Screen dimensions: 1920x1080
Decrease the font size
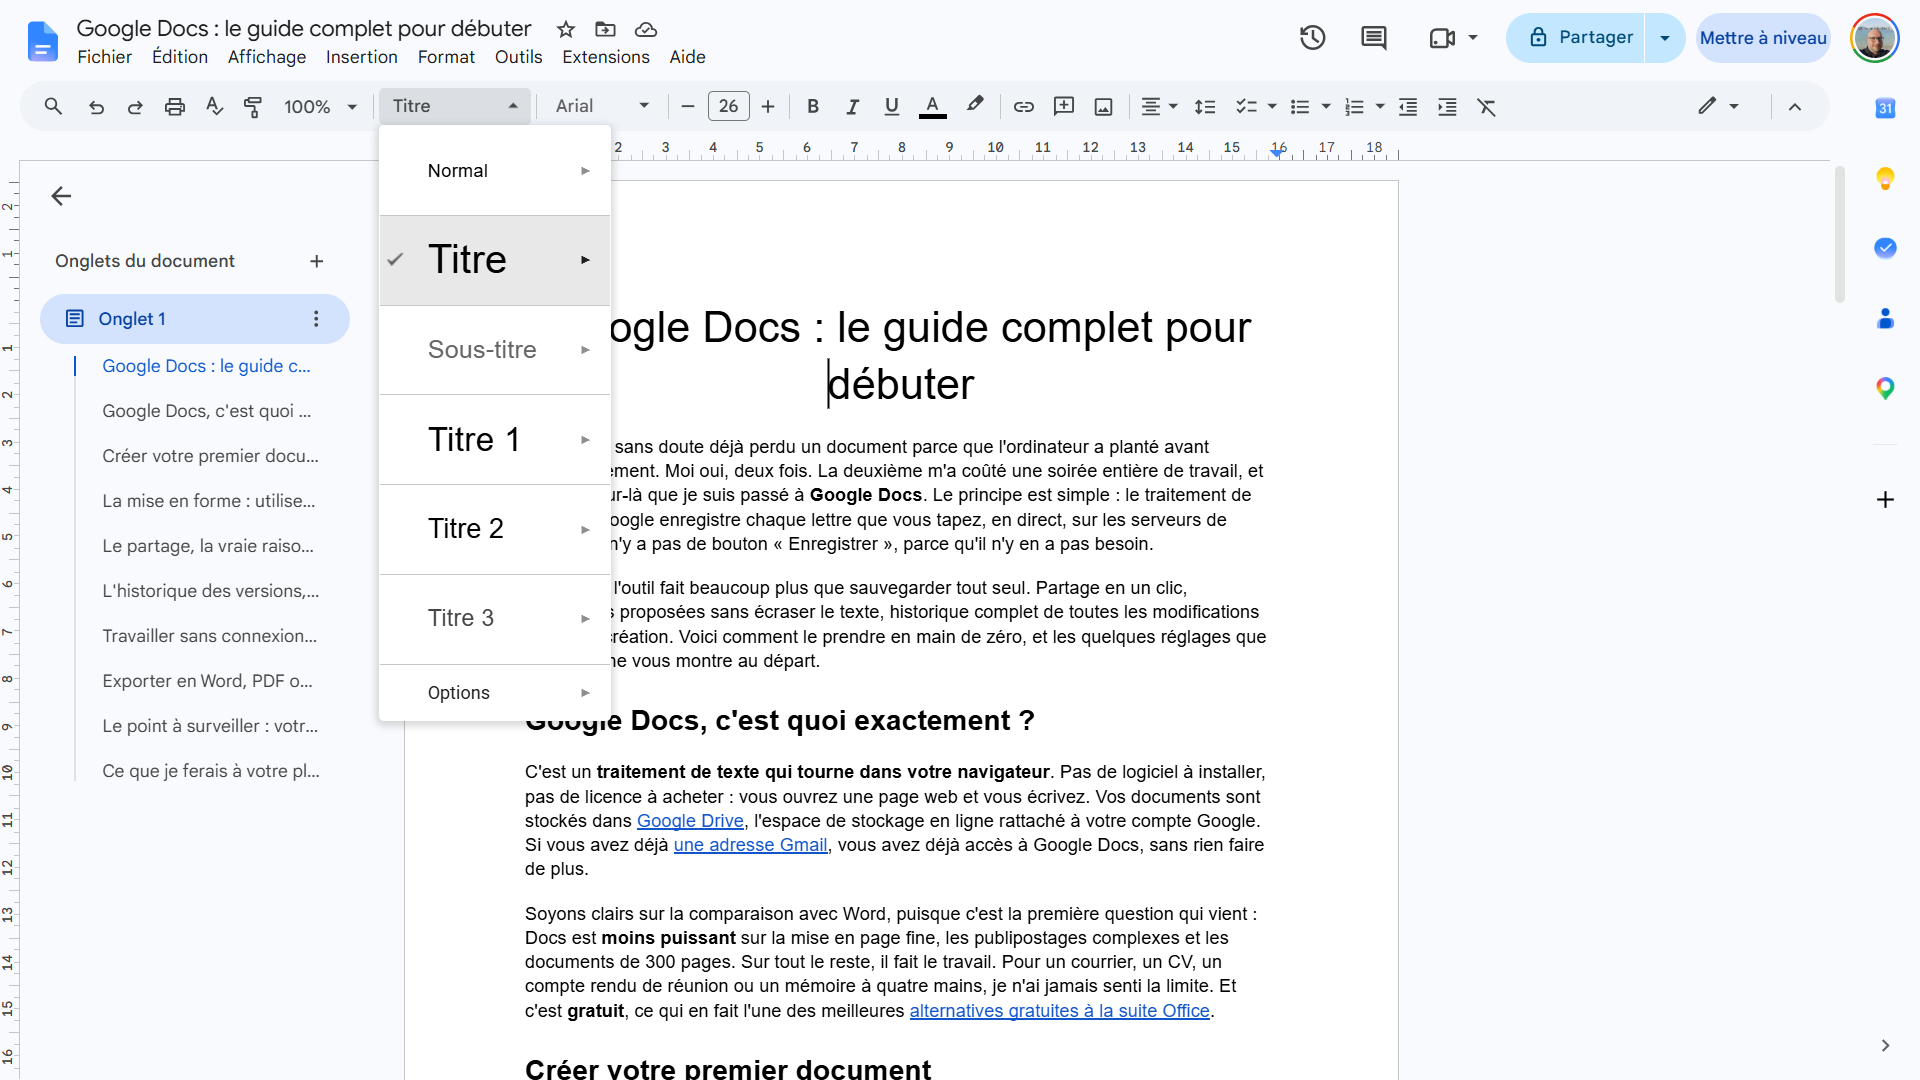pyautogui.click(x=687, y=106)
